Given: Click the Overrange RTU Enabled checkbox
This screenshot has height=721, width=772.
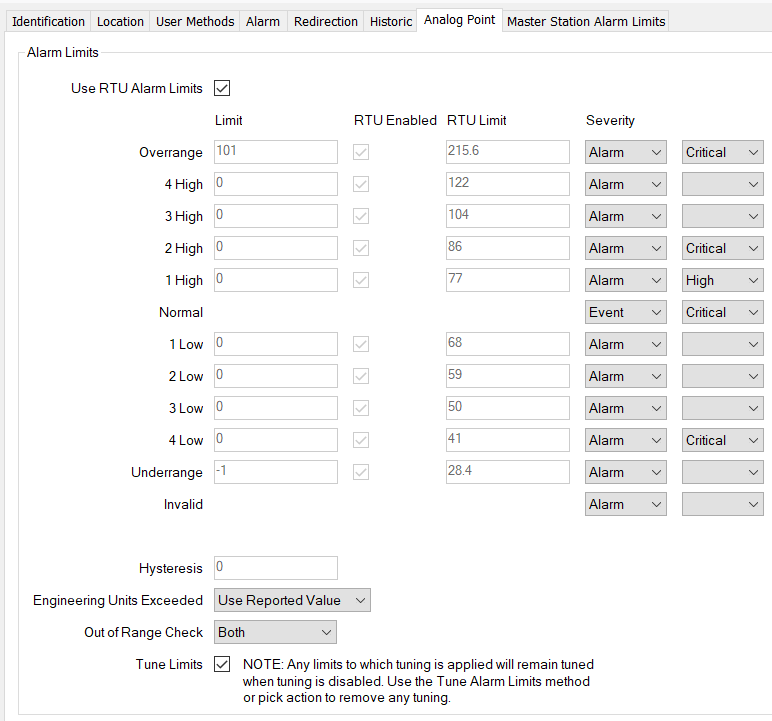Looking at the screenshot, I should click(x=361, y=152).
